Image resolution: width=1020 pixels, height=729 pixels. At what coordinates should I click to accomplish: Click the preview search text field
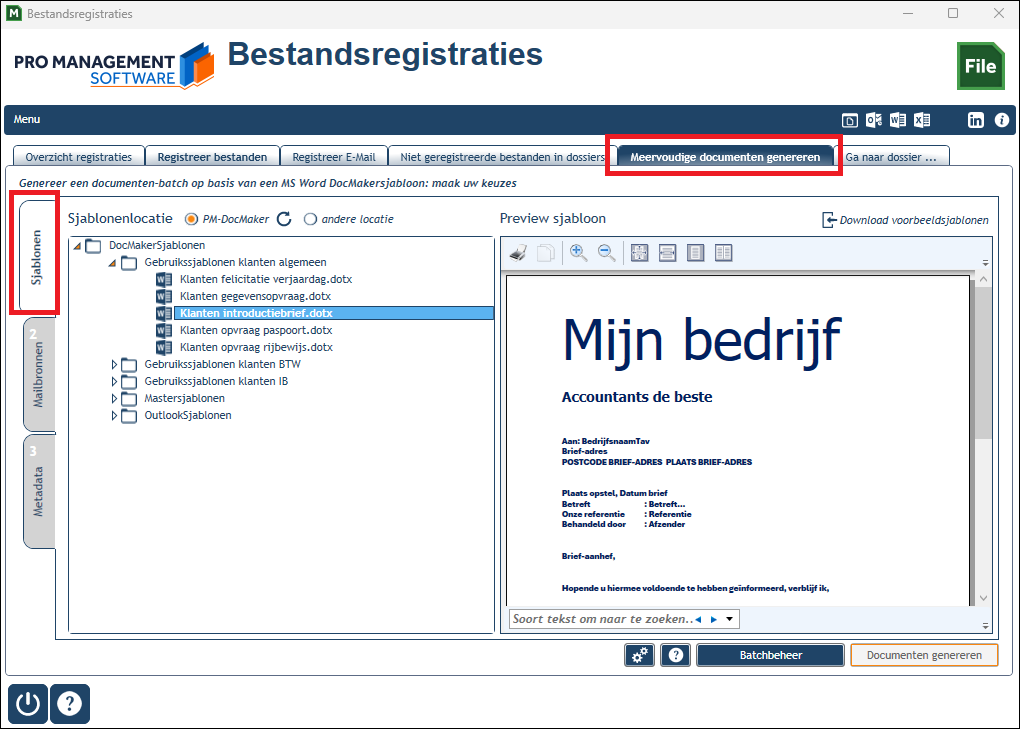point(602,619)
